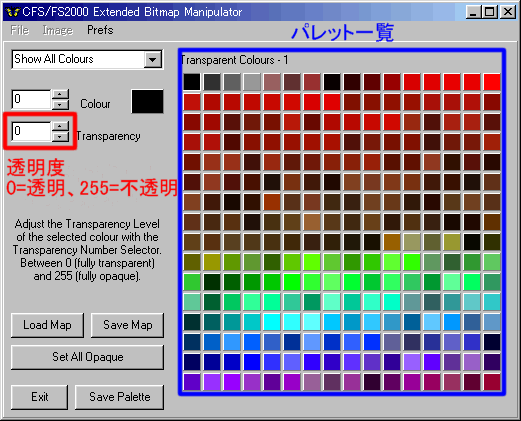Click the Load Map button
This screenshot has width=521, height=421.
click(47, 325)
